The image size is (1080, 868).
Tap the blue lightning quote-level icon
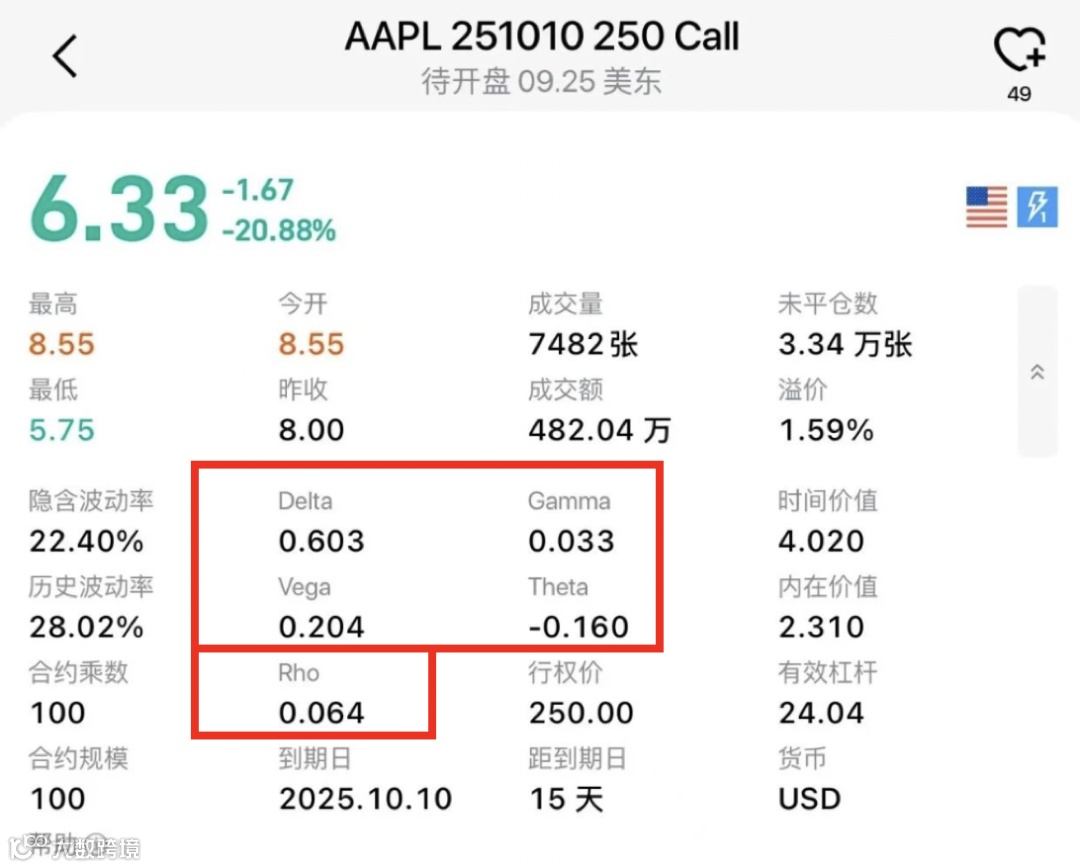pyautogui.click(x=1037, y=207)
